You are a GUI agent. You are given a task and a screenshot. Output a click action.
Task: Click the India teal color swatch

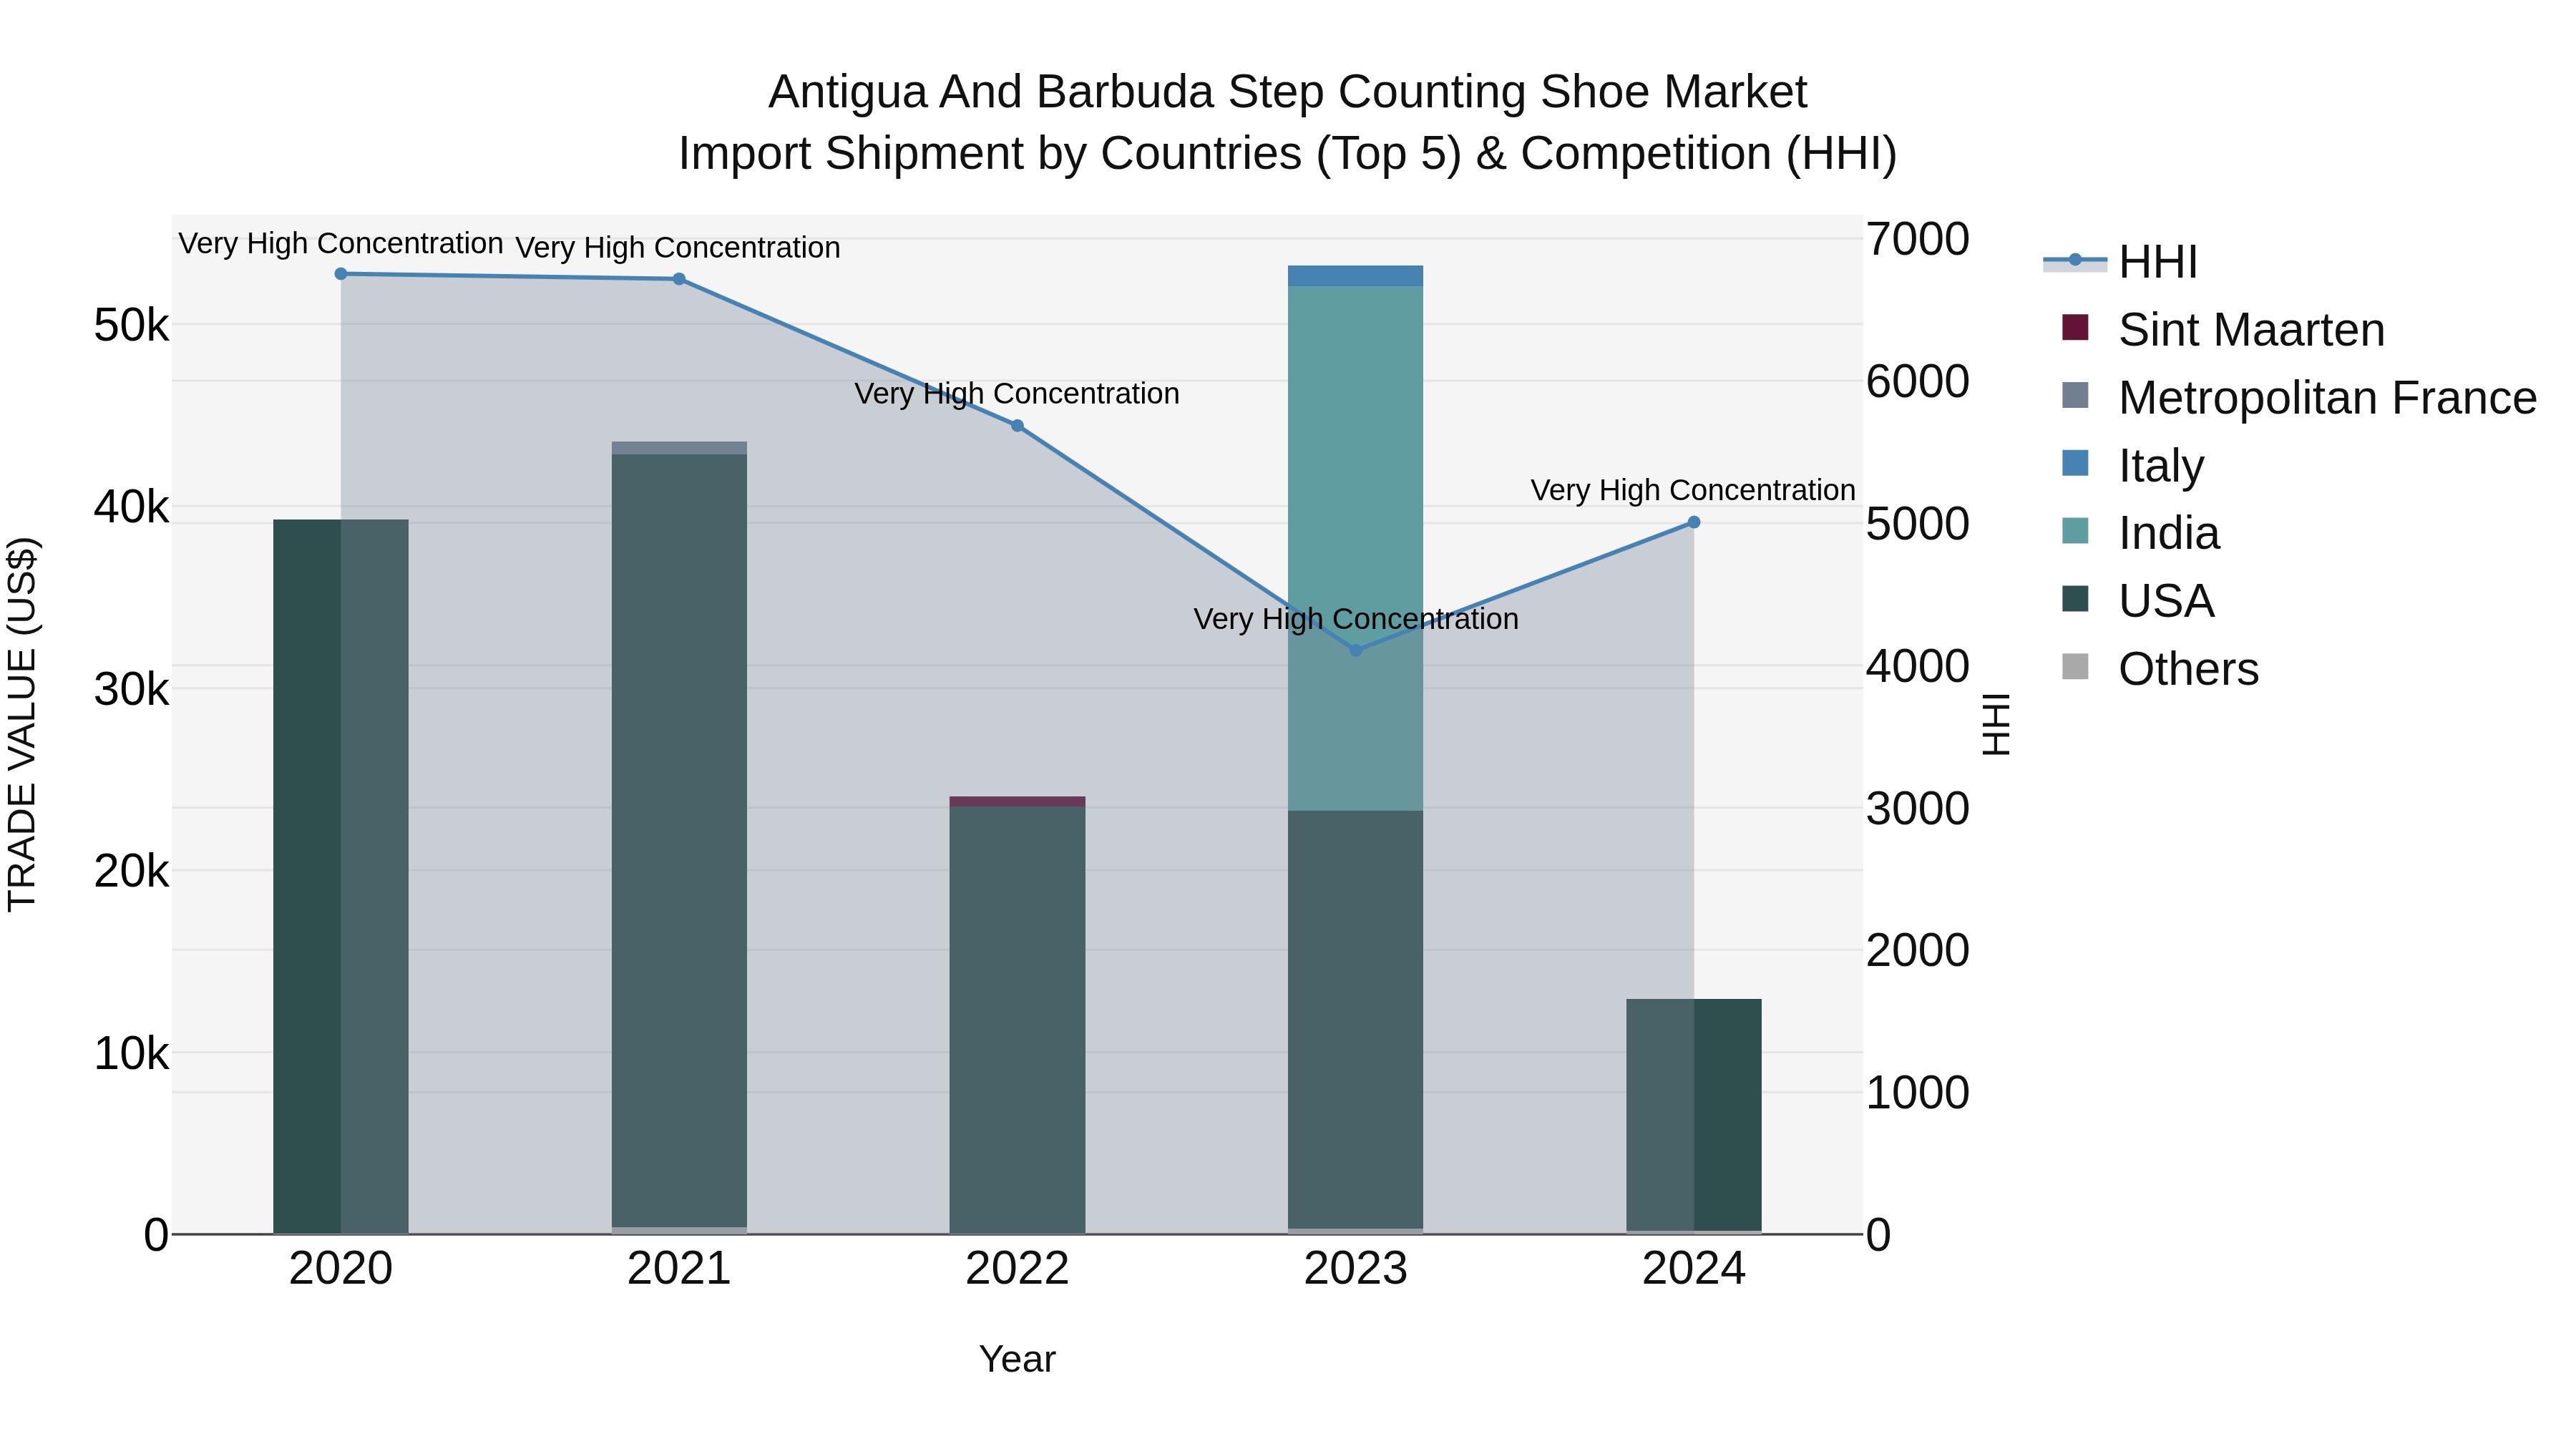click(2075, 531)
